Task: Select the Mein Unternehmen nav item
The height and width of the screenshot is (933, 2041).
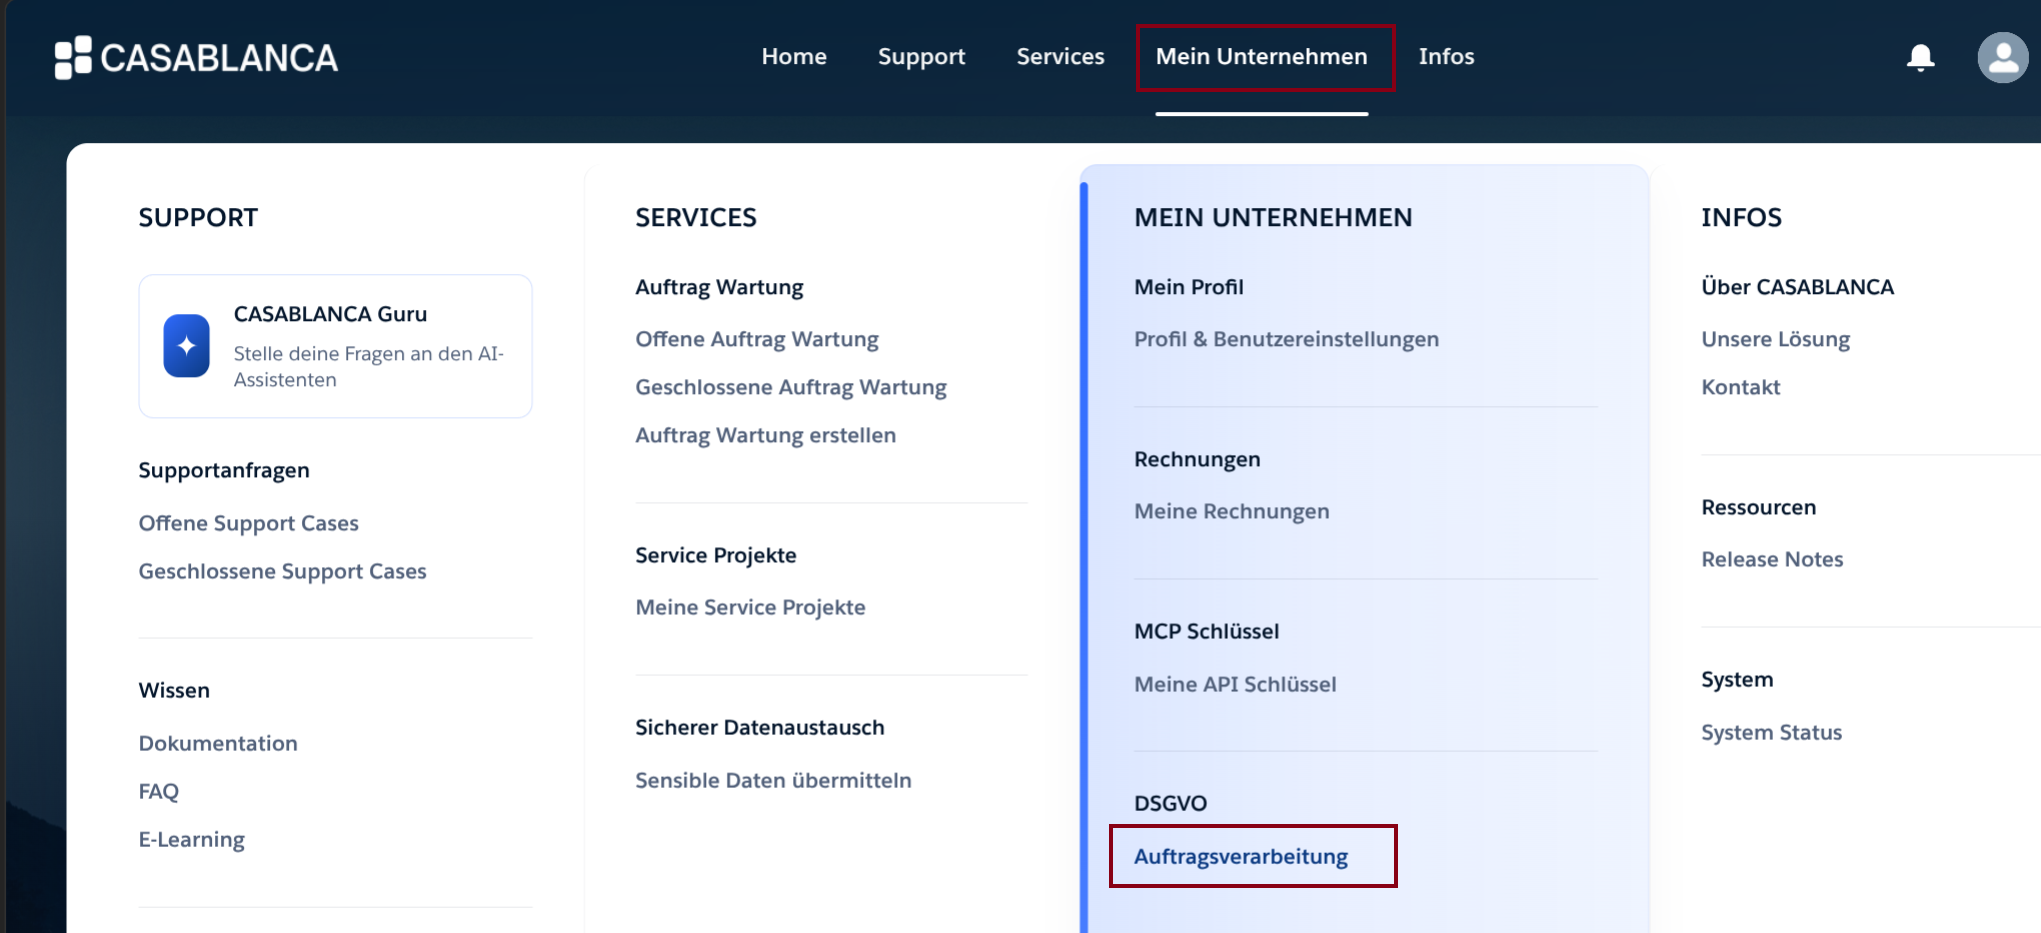Action: [1262, 57]
